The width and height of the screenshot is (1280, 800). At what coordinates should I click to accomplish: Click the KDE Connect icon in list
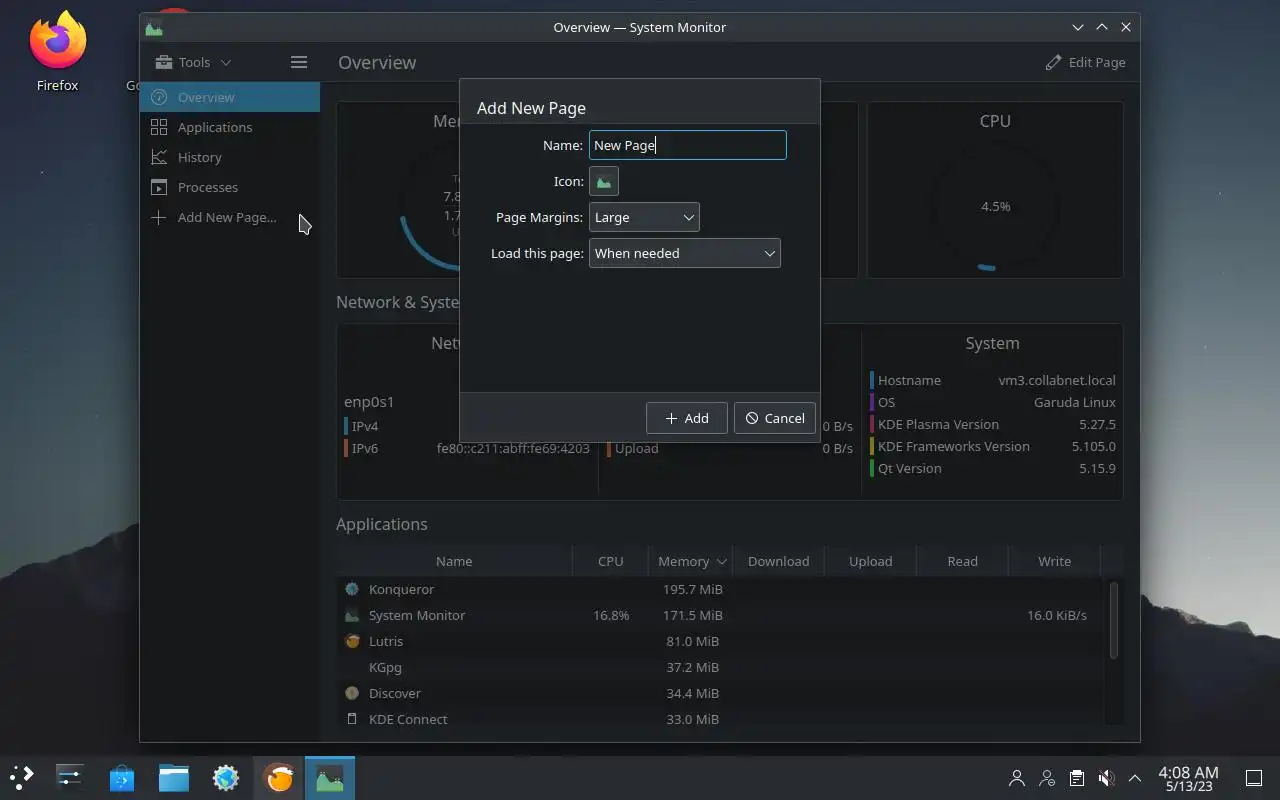(351, 719)
